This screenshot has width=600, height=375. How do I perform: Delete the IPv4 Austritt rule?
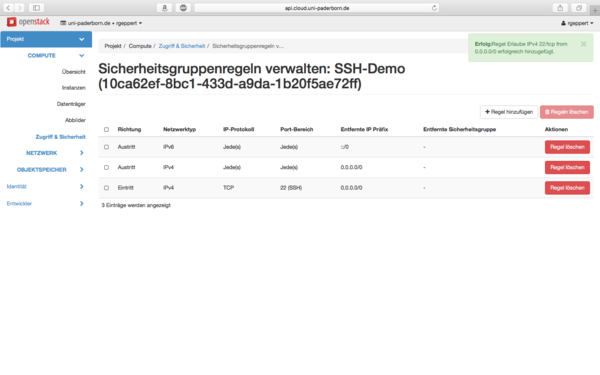click(567, 167)
